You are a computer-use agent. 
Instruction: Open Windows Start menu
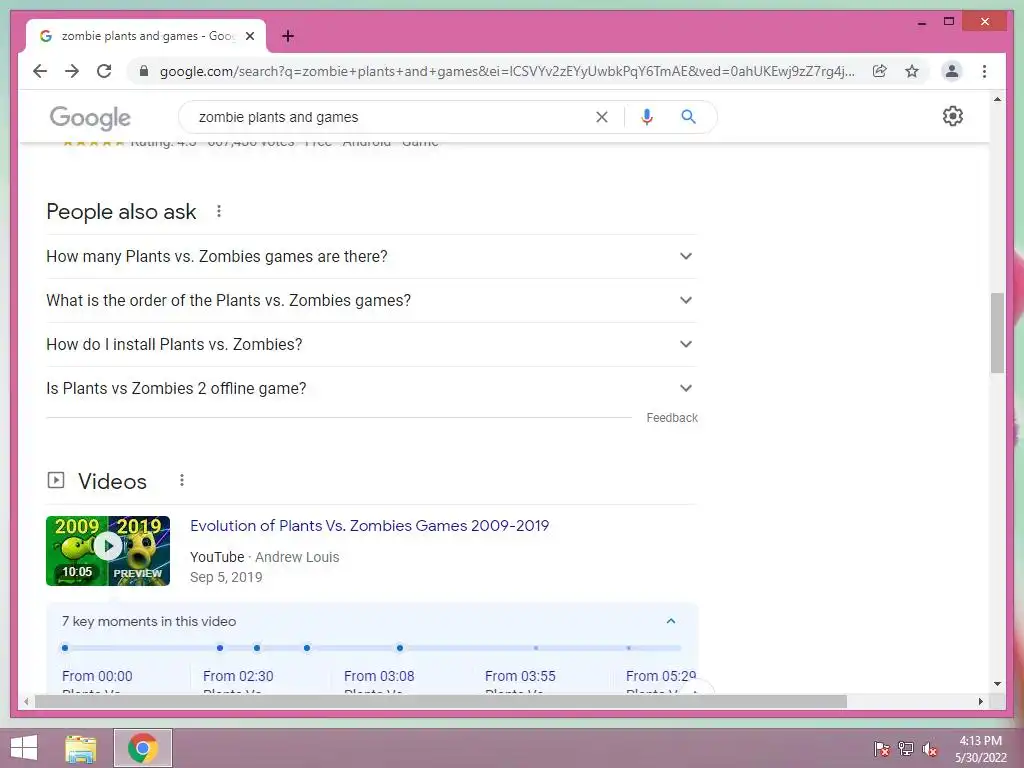(24, 748)
